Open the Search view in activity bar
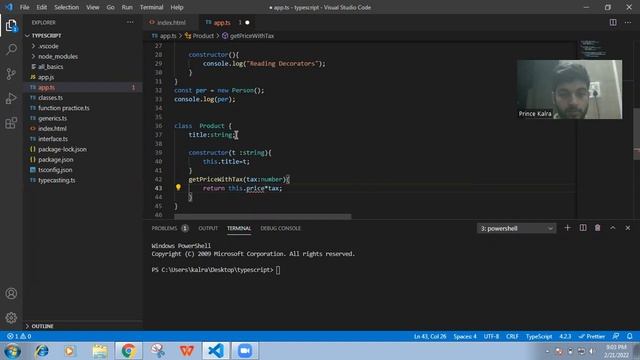 coord(11,49)
